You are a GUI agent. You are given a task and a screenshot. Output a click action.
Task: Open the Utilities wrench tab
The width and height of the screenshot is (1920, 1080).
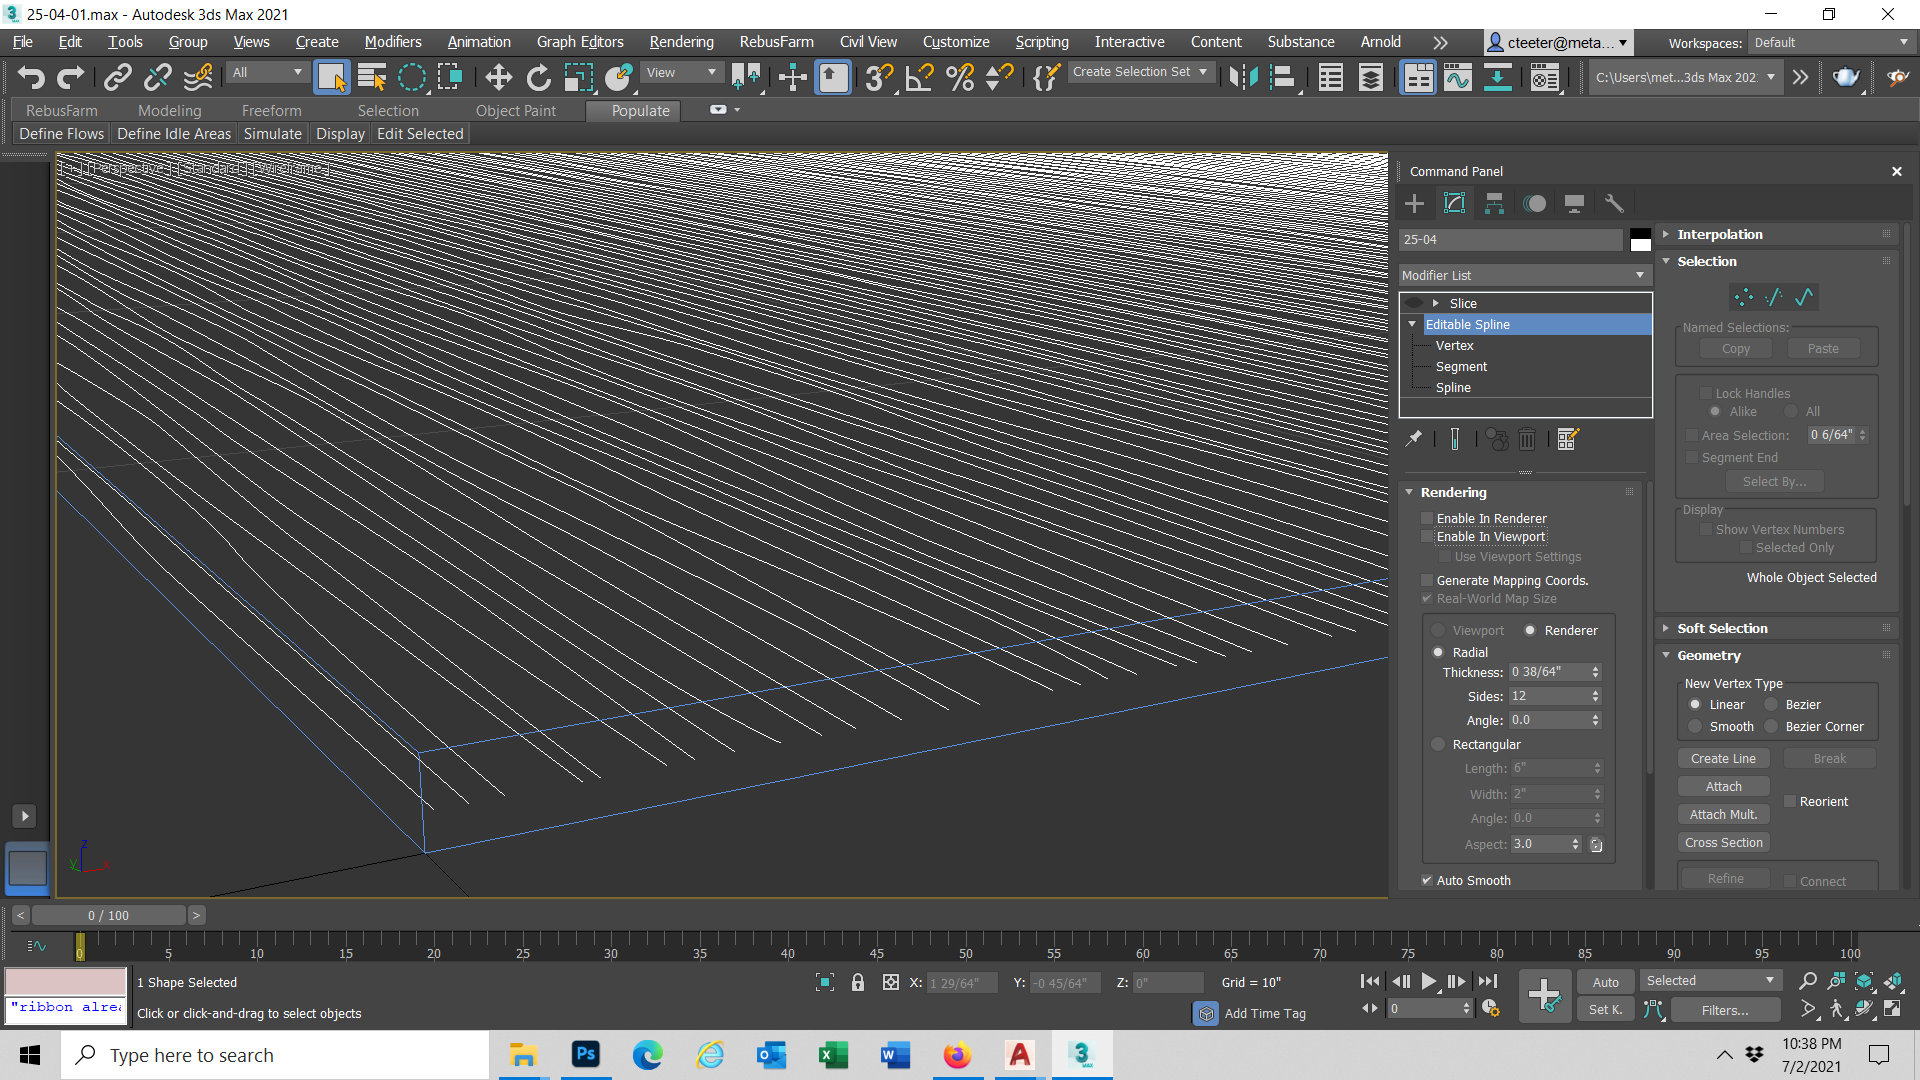point(1614,204)
